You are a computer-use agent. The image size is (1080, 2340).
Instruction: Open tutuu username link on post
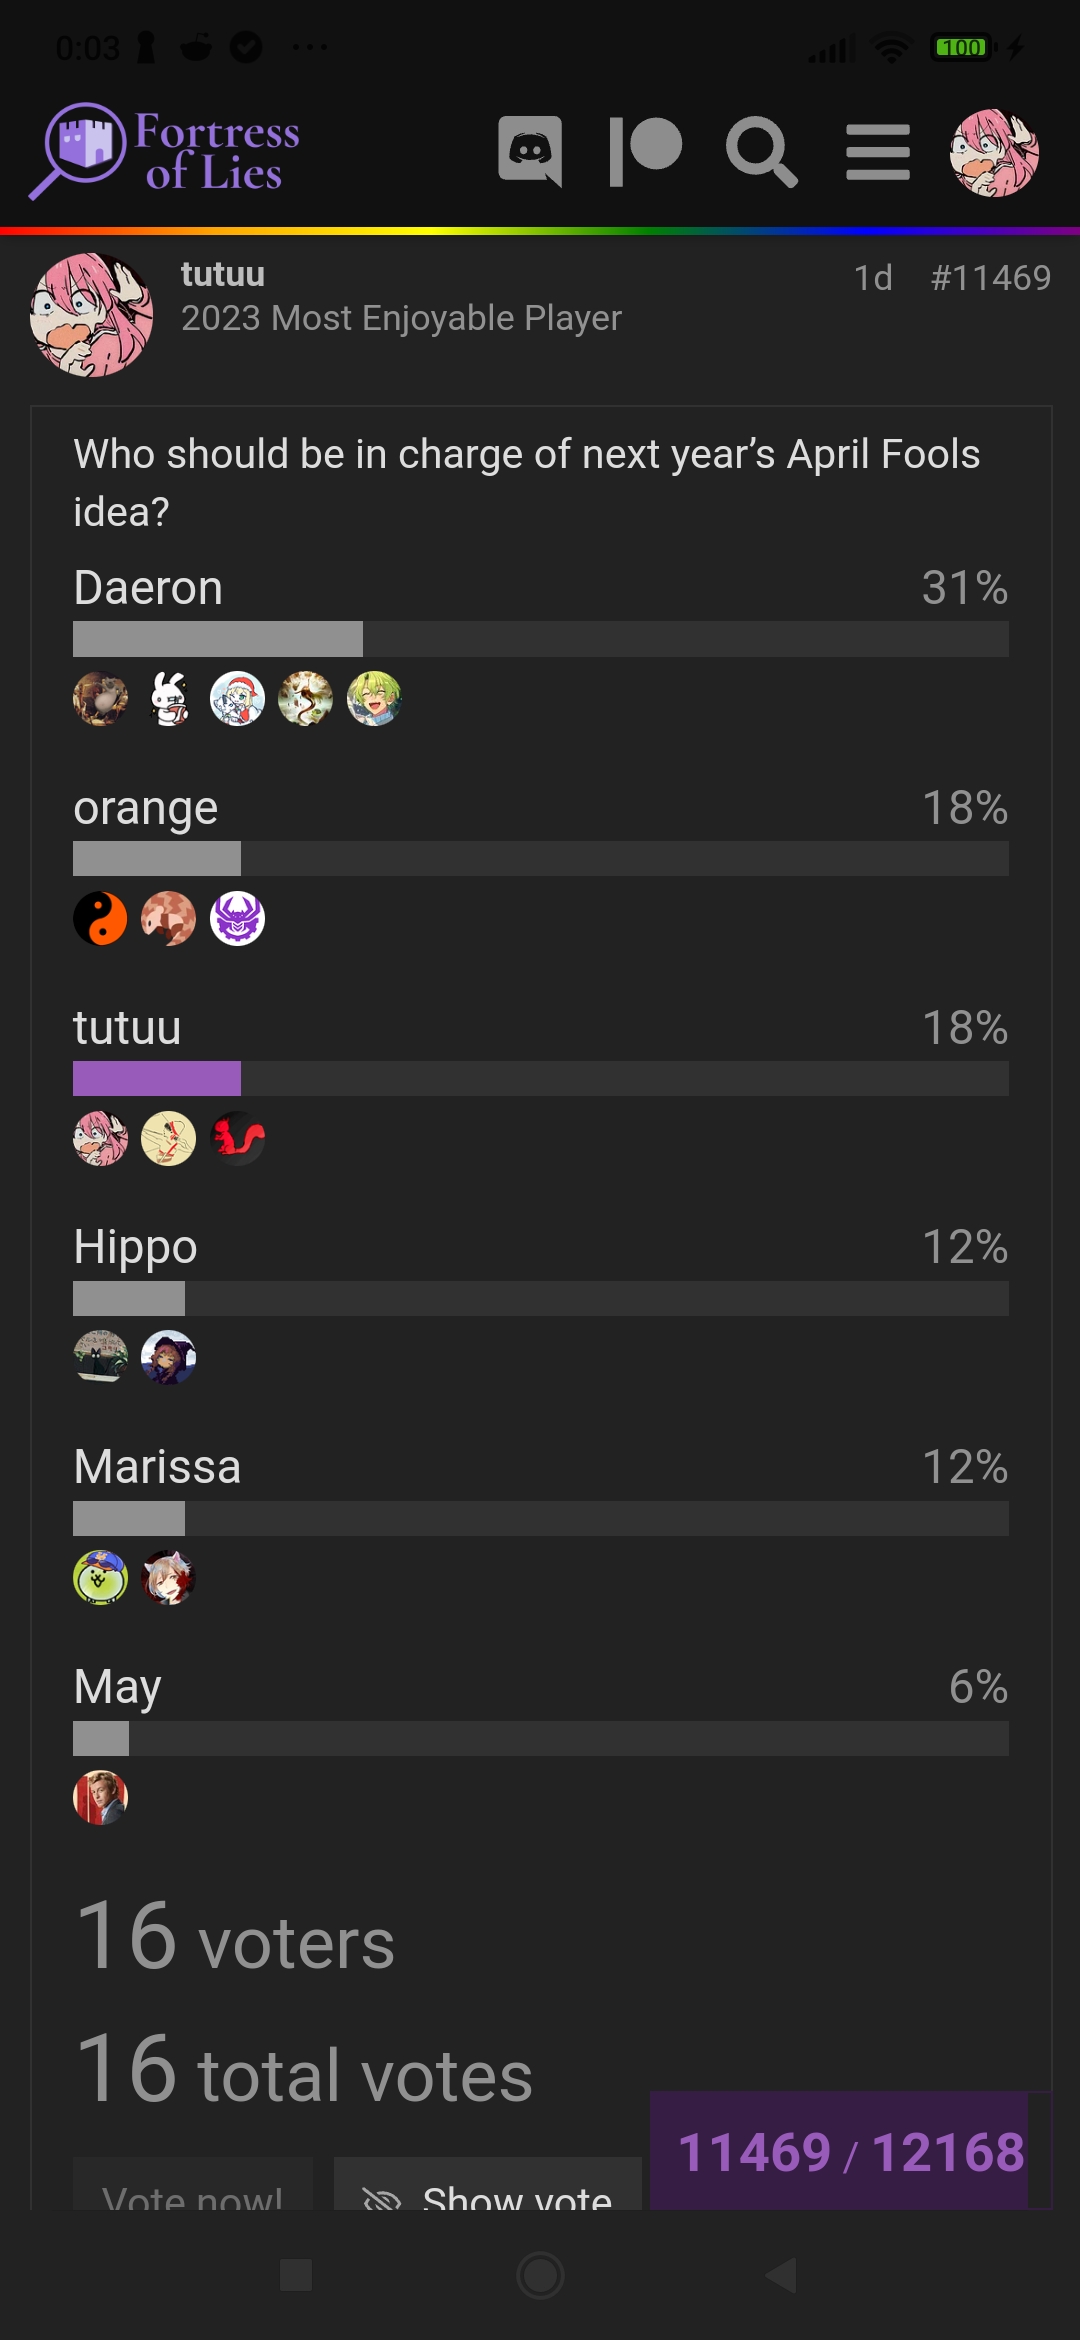[x=223, y=274]
